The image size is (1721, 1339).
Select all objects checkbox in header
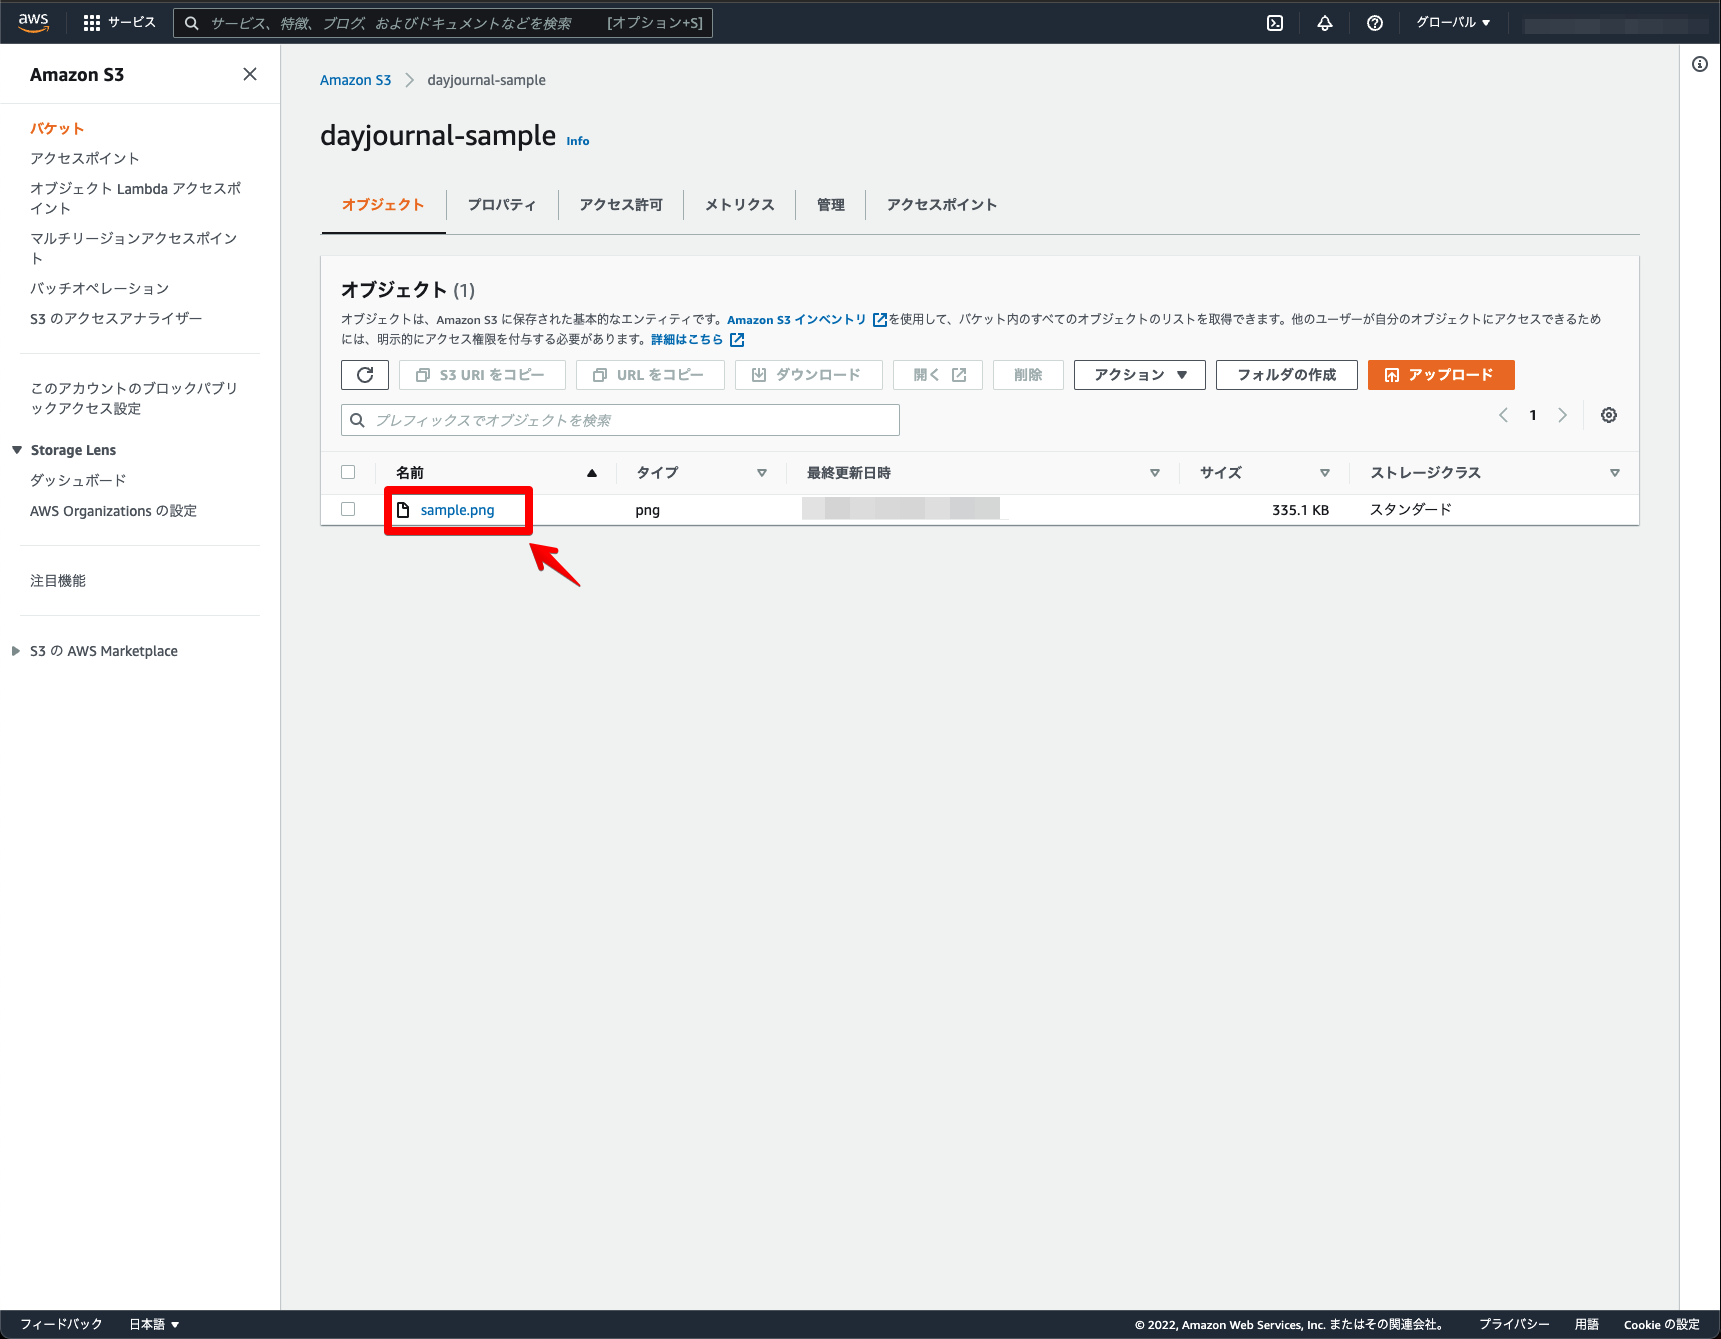(348, 472)
